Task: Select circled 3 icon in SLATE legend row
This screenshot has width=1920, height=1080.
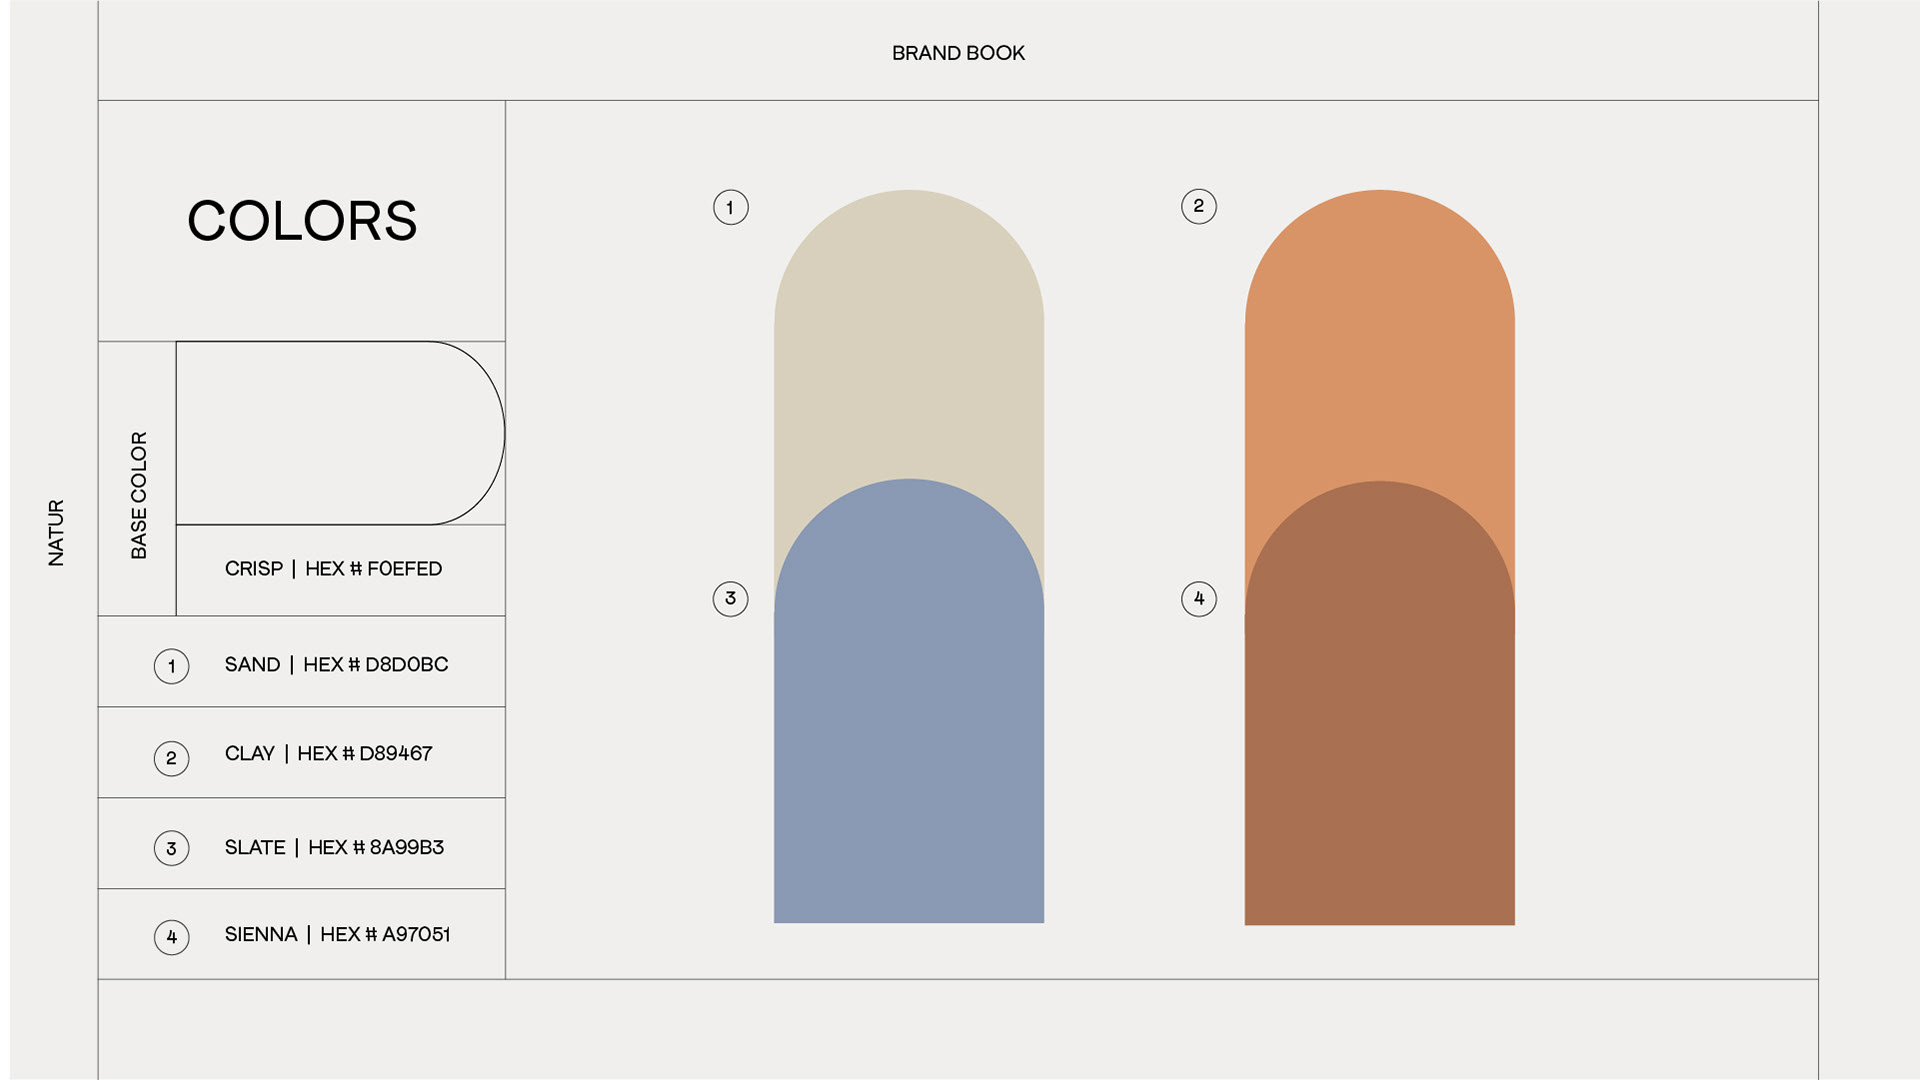Action: pyautogui.click(x=171, y=848)
